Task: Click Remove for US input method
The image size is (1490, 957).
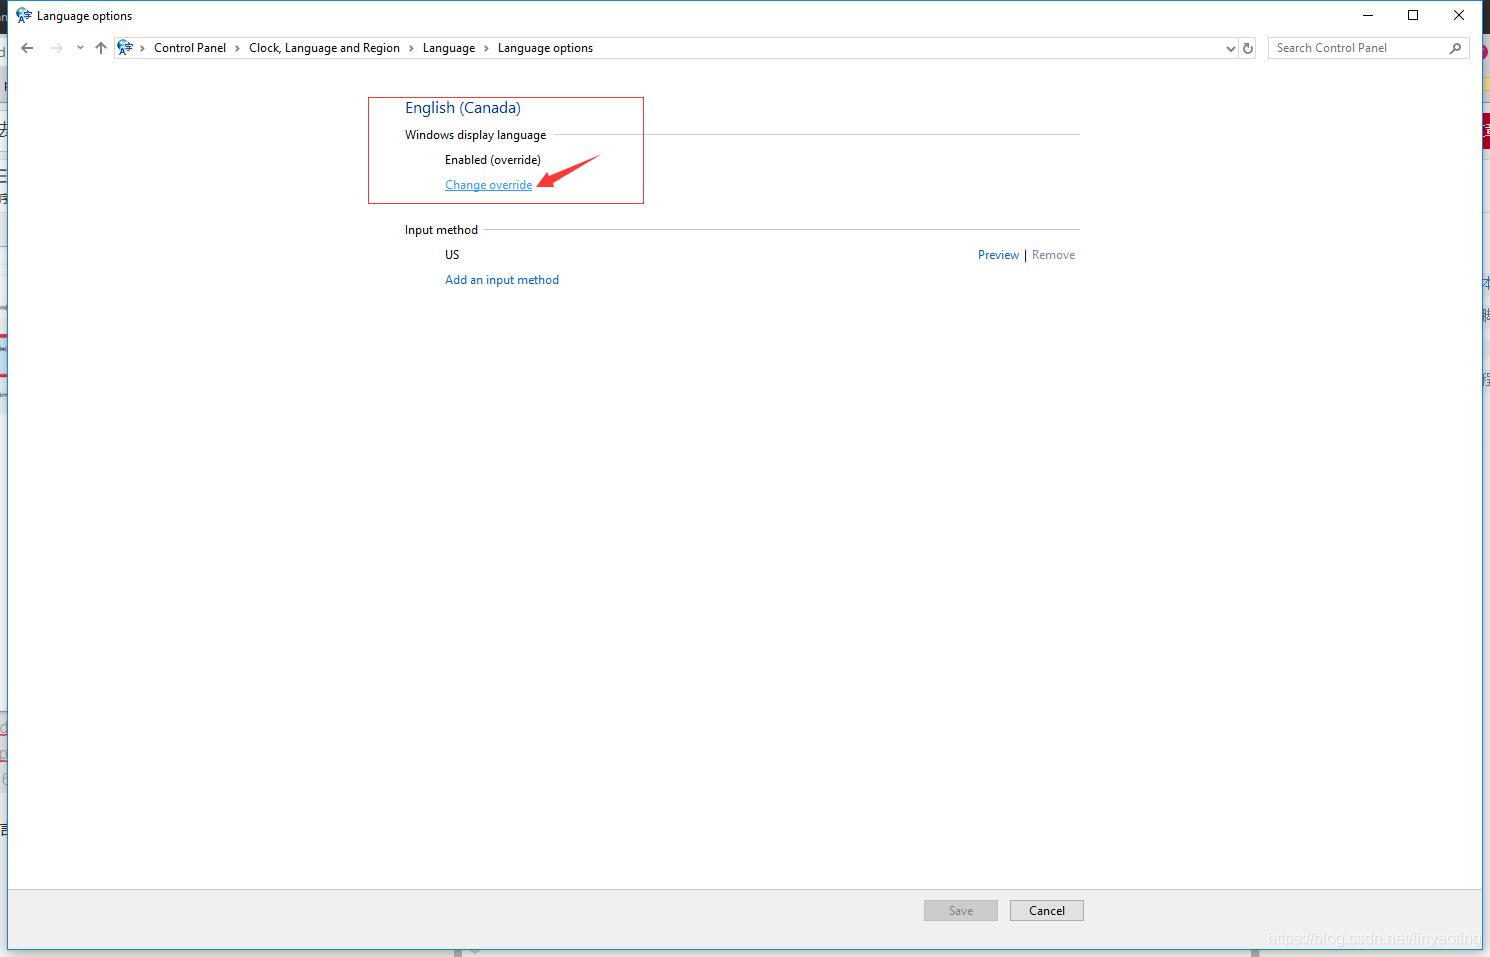Action: click(1053, 255)
